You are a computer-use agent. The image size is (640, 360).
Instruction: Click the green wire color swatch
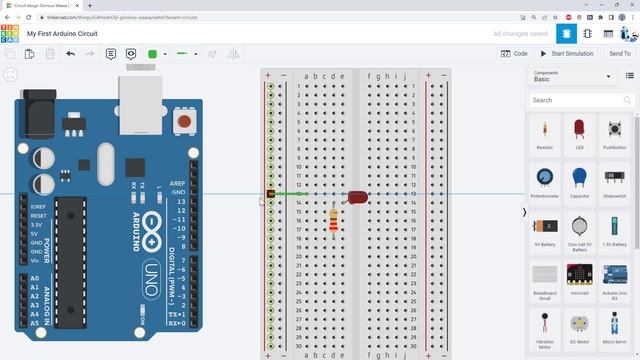pos(152,54)
